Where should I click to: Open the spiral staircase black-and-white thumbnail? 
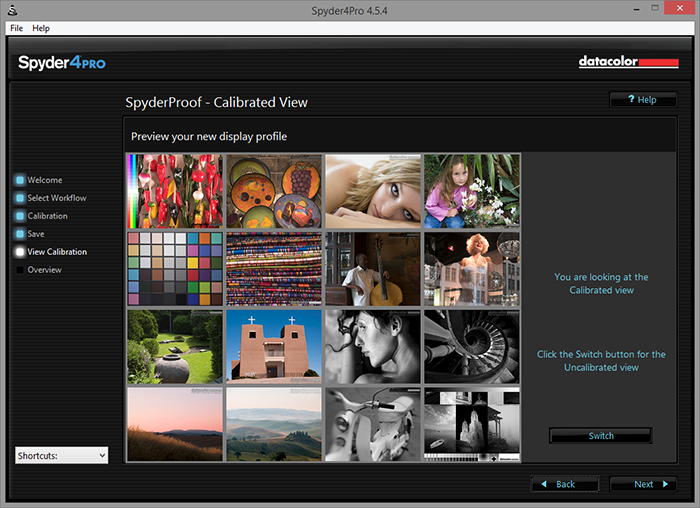point(470,347)
